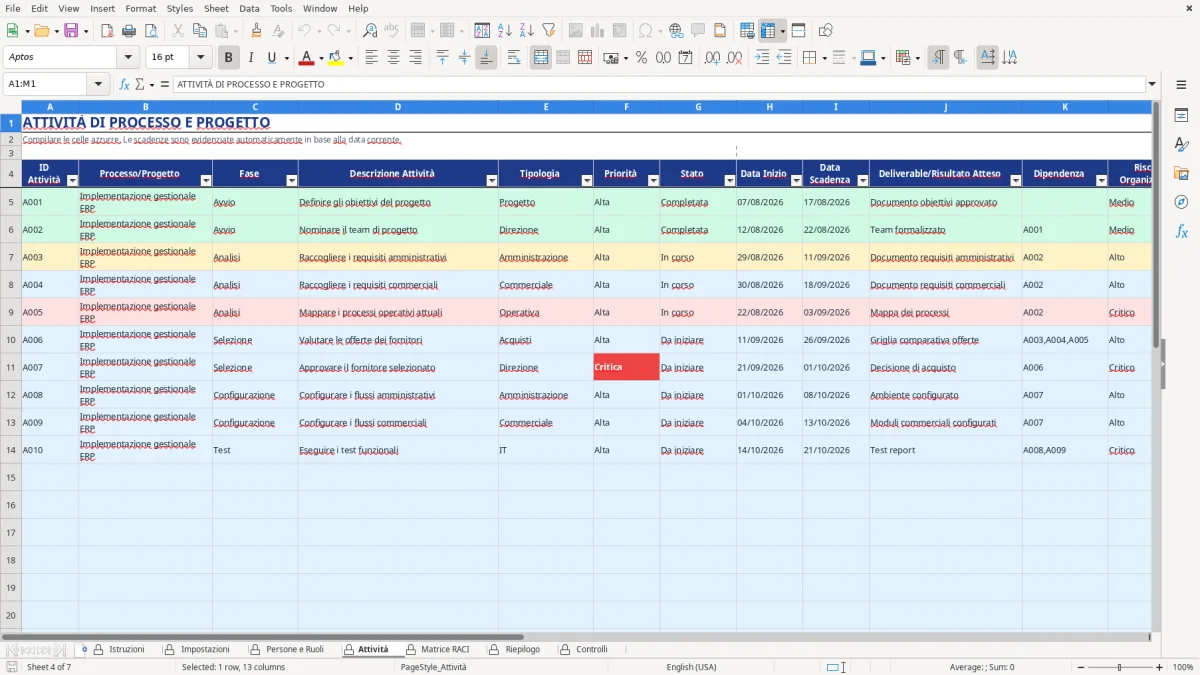
Task: Open Function Wizard fx icon
Action: pyautogui.click(x=125, y=84)
